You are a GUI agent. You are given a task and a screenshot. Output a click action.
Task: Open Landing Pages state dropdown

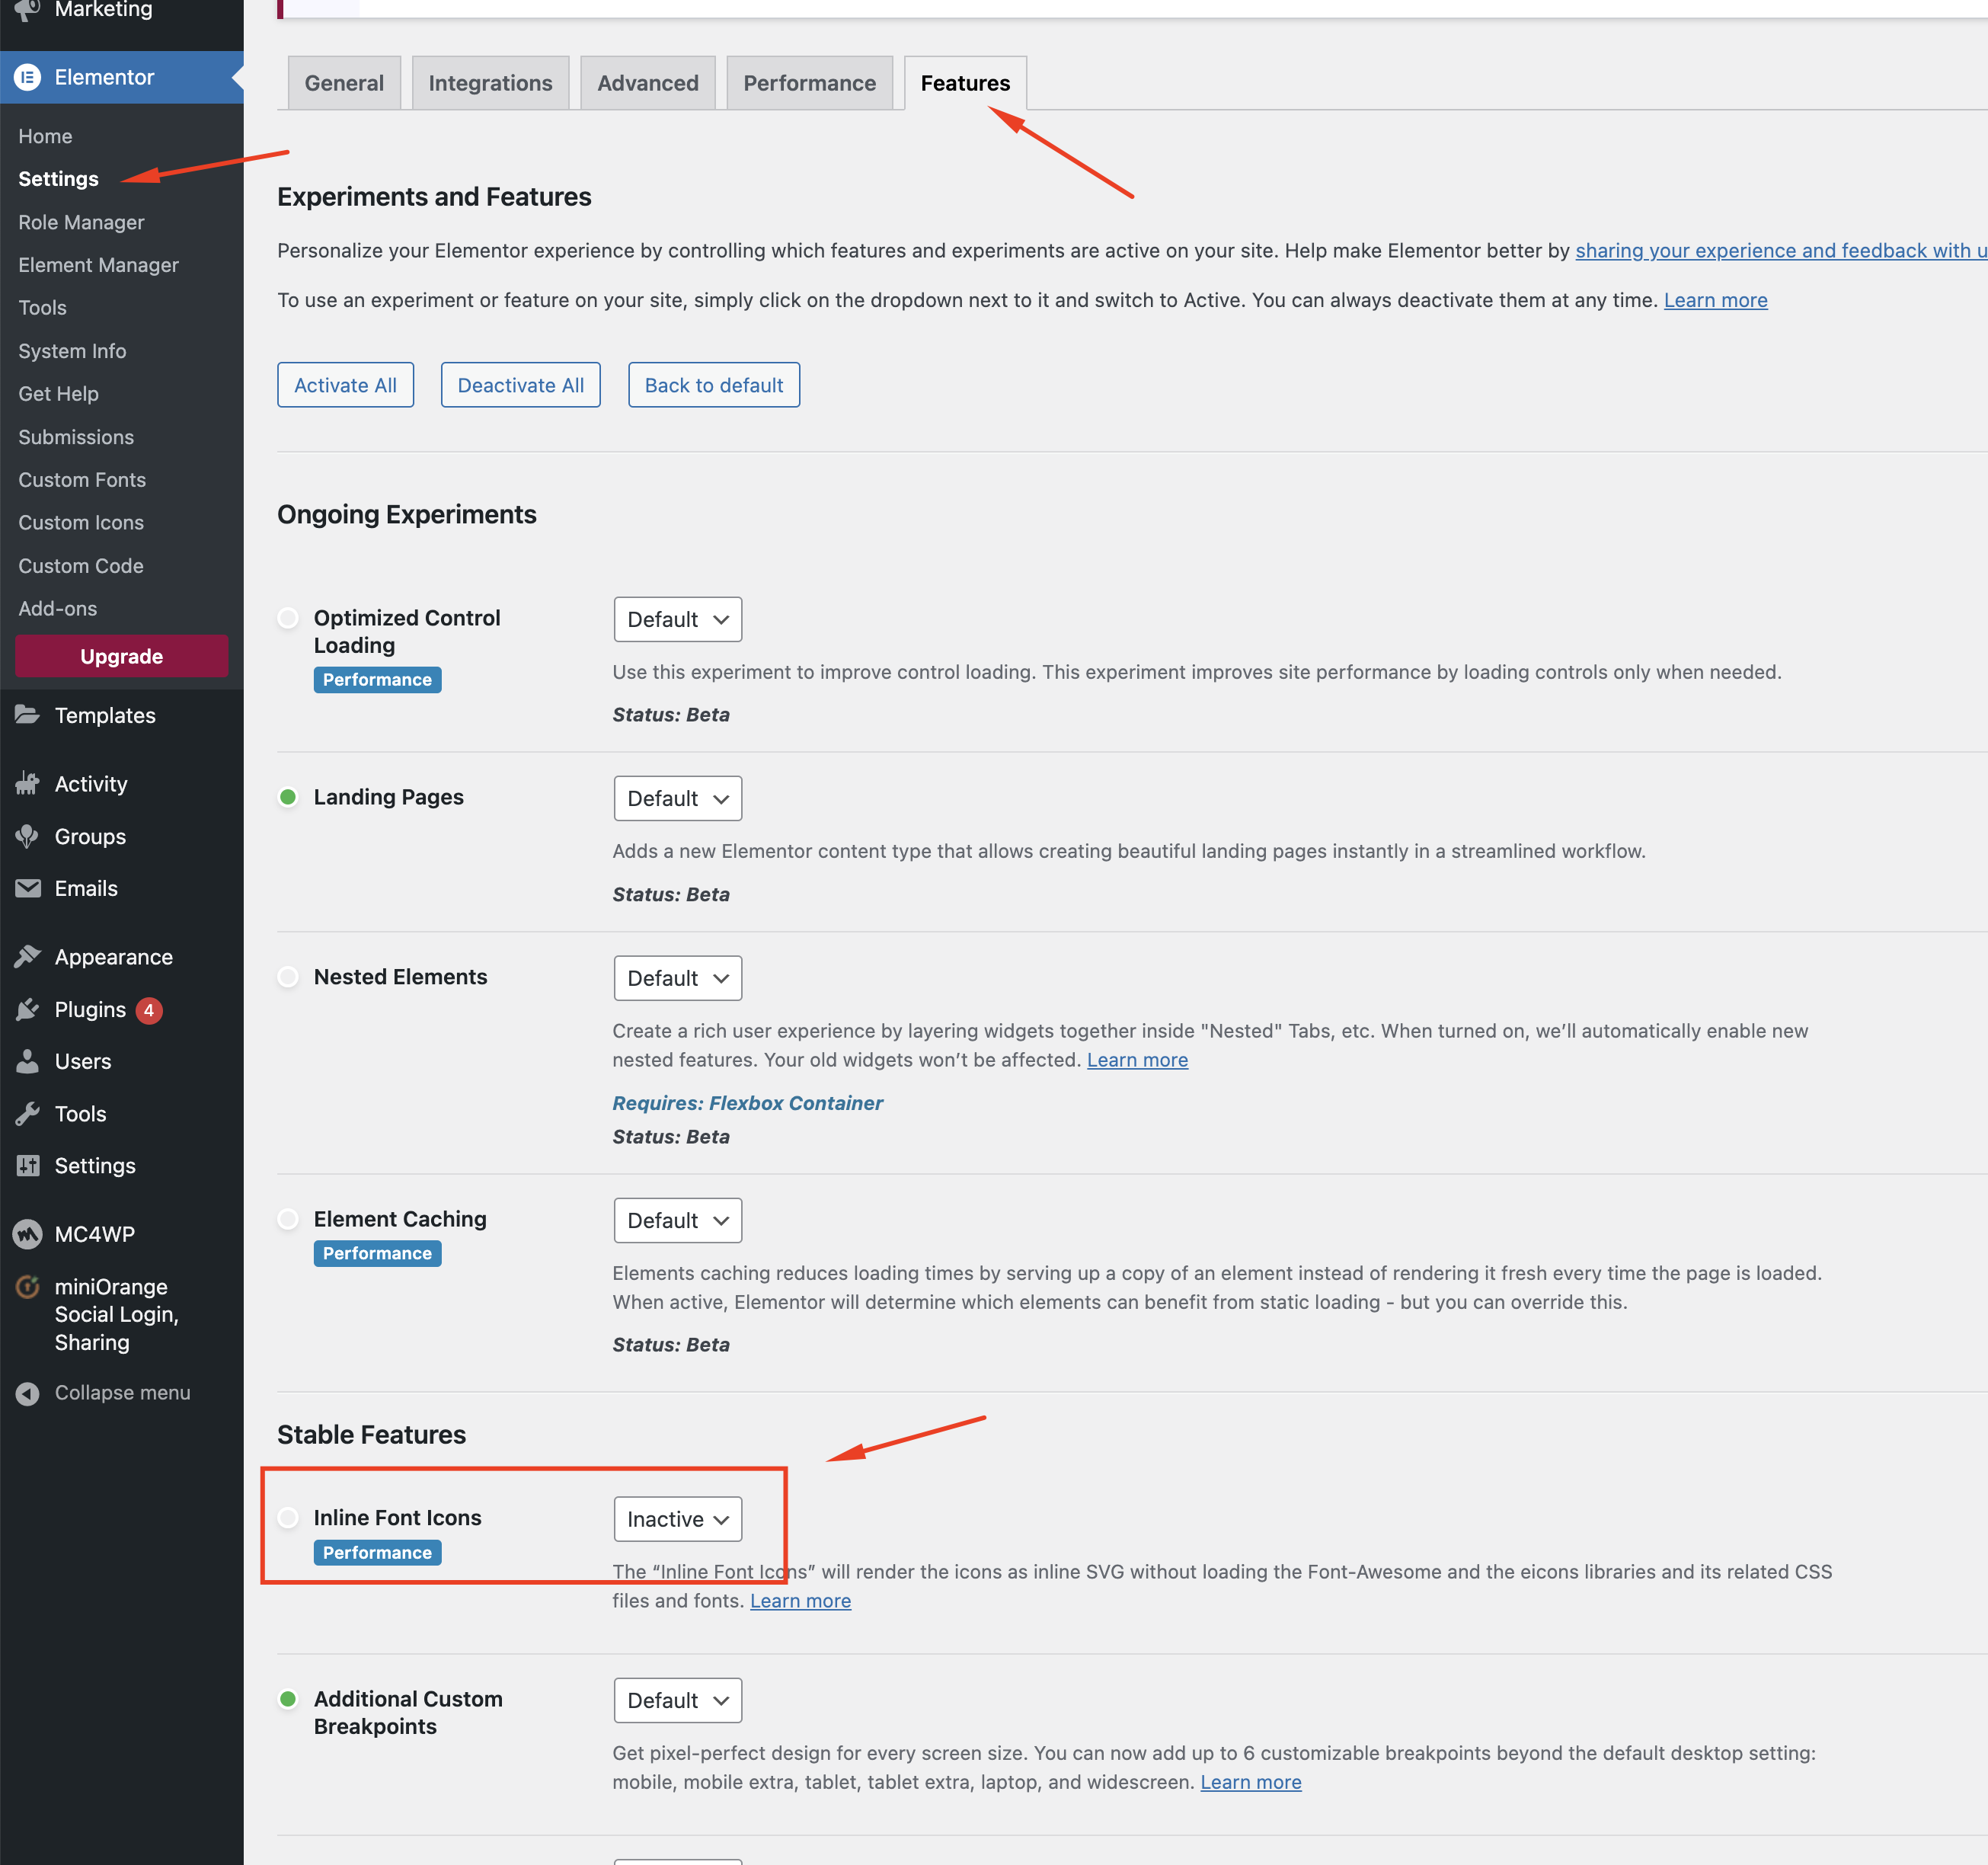(x=678, y=799)
